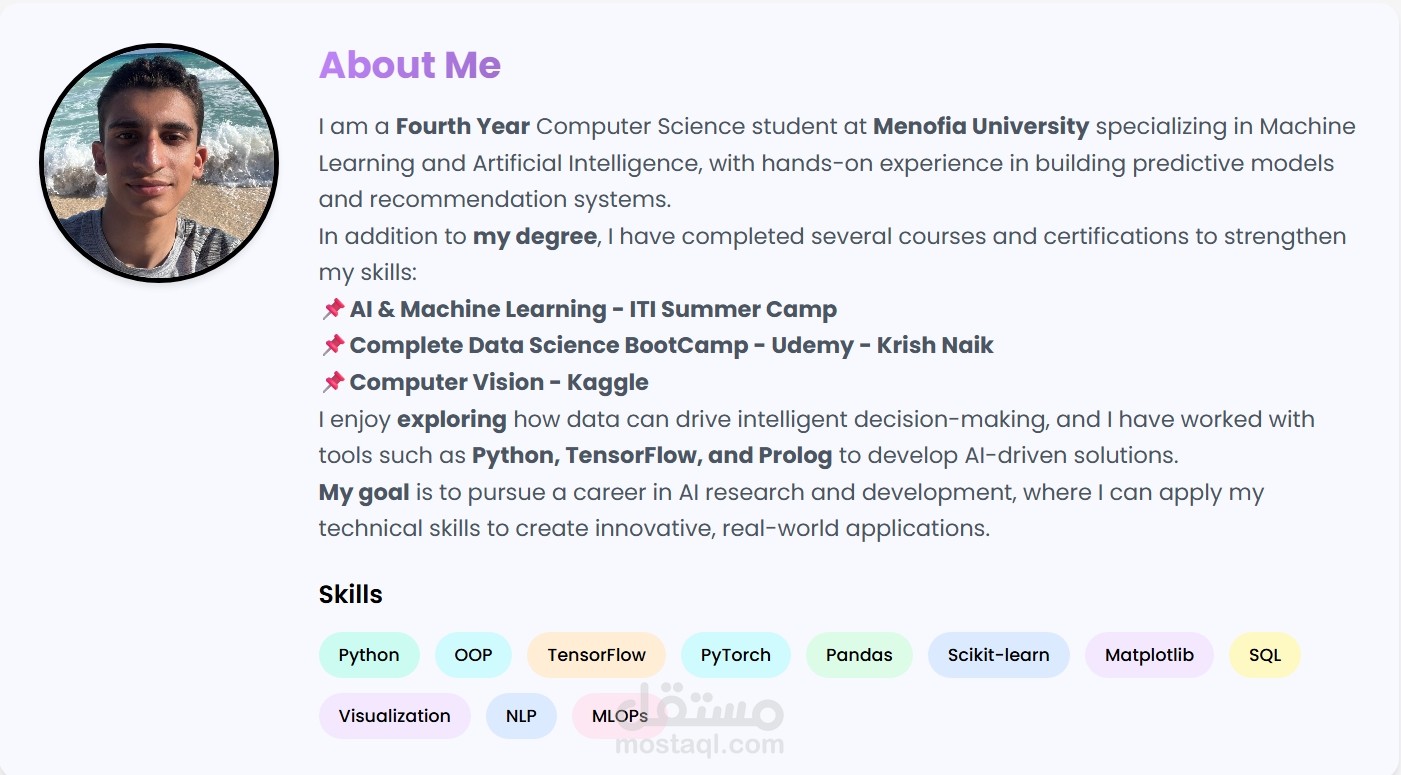Click the Visualization skill tag
The width and height of the screenshot is (1401, 775).
click(394, 716)
